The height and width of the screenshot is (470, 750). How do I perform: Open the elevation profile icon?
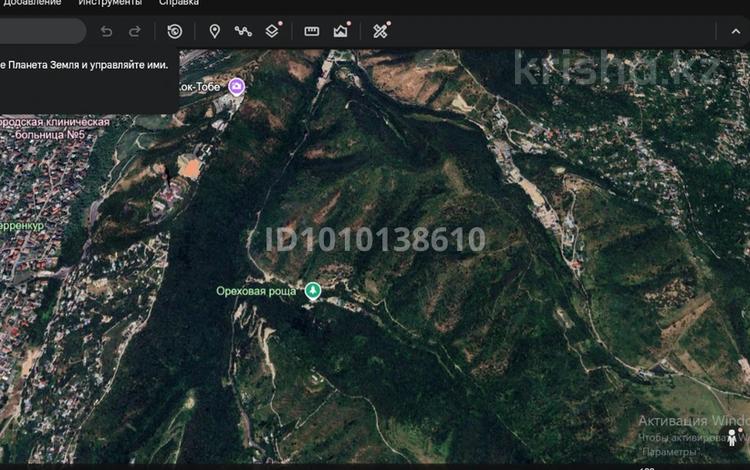coord(340,31)
